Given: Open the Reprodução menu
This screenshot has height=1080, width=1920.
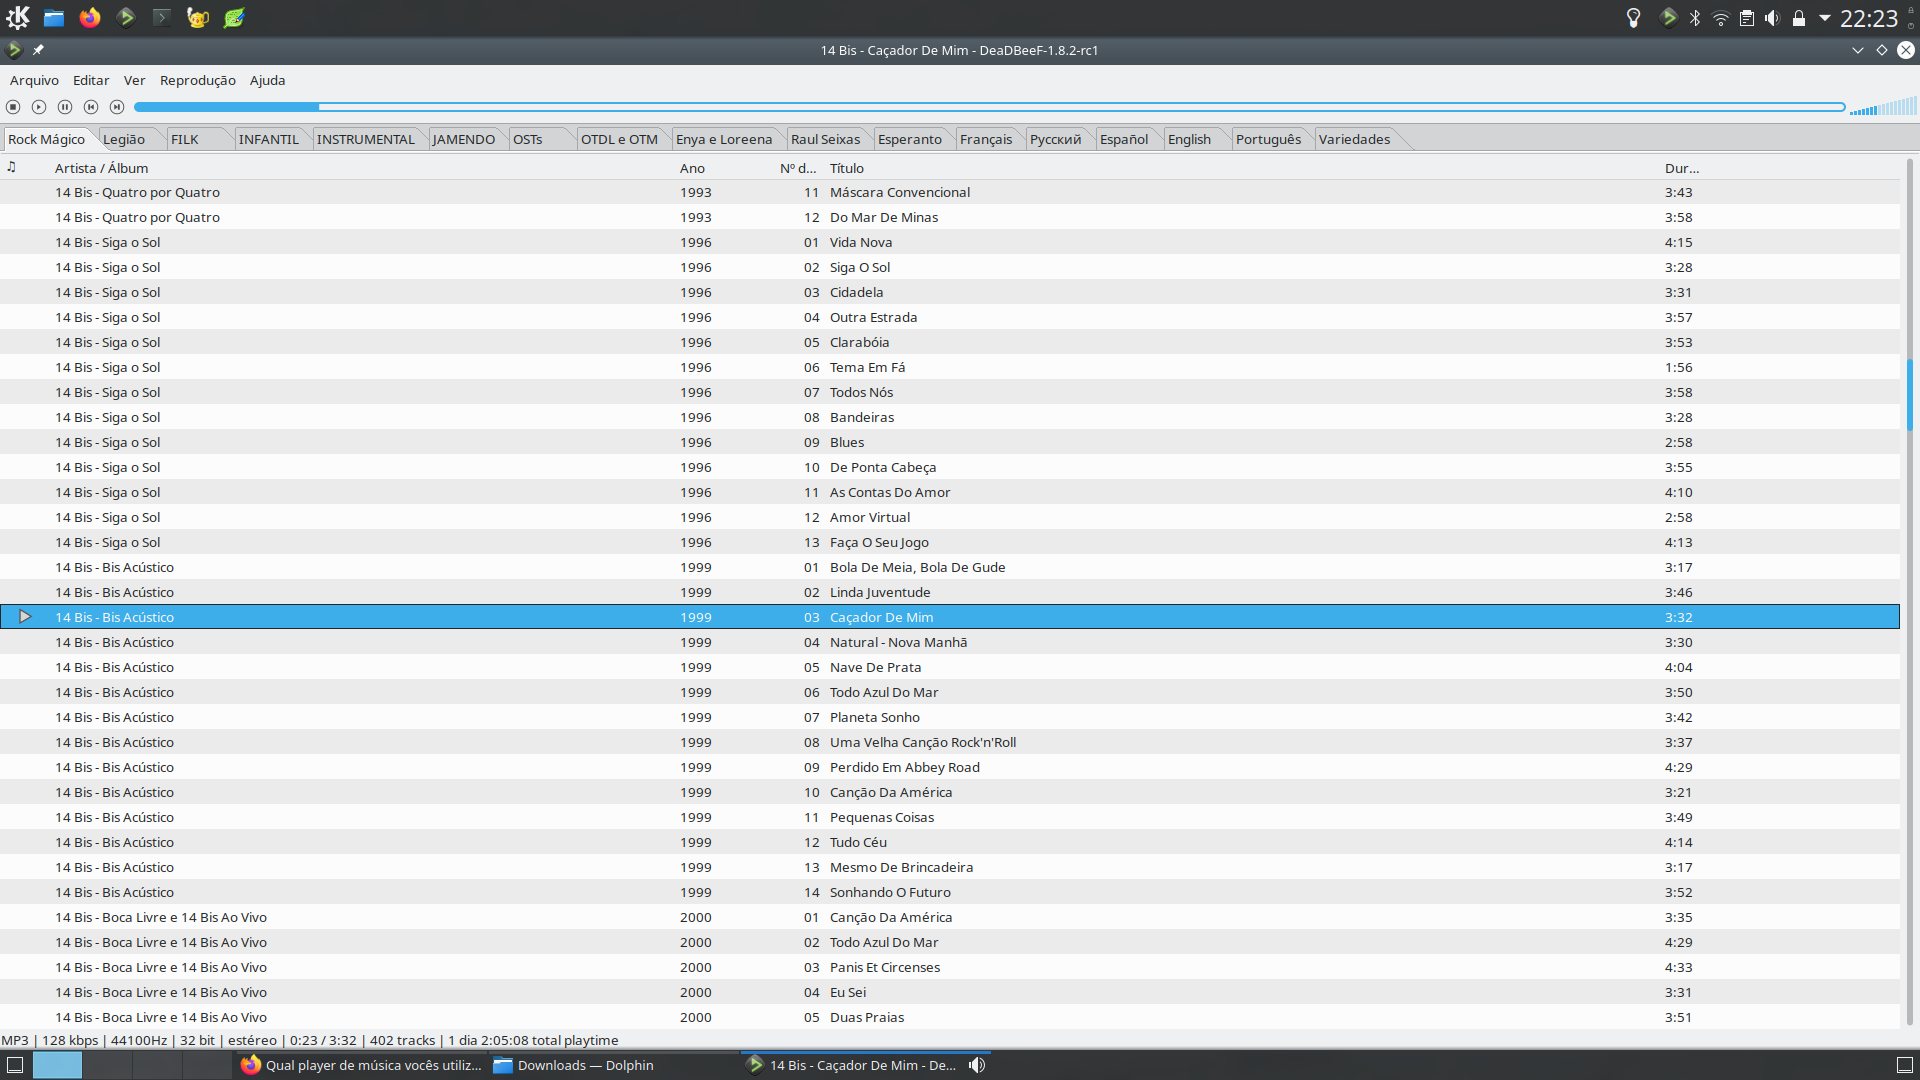Looking at the screenshot, I should 197,80.
